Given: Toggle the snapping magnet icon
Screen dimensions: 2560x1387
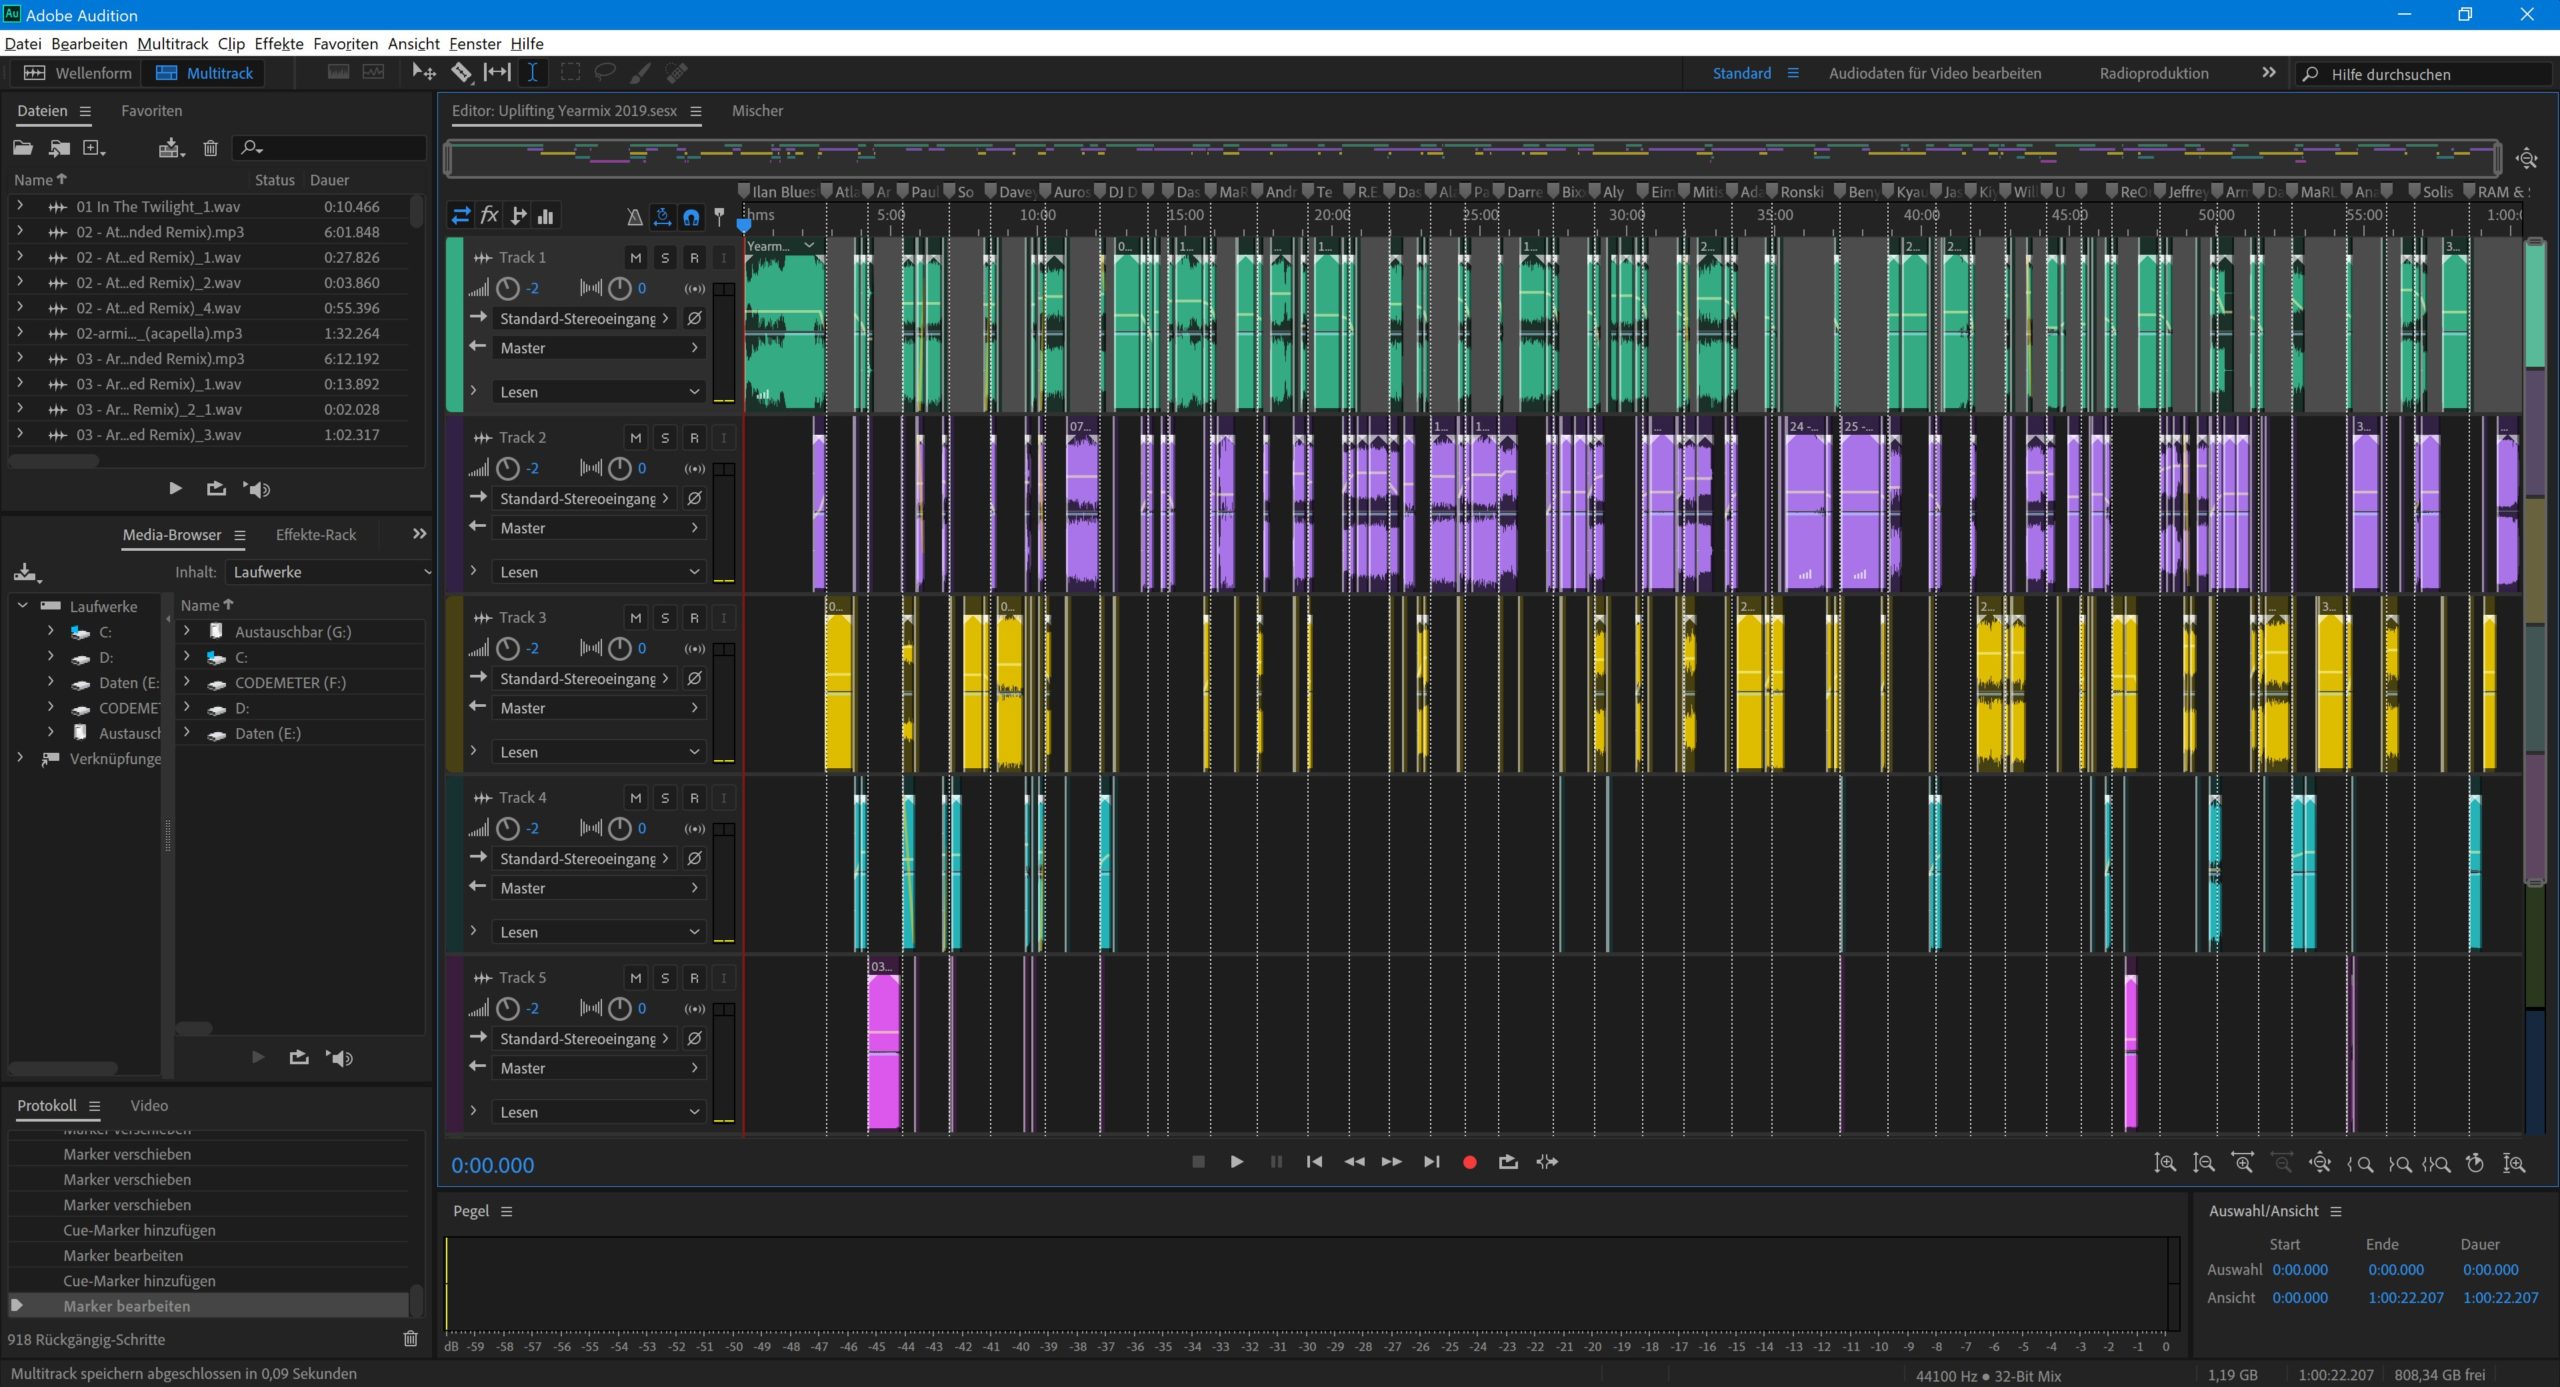Looking at the screenshot, I should [691, 216].
